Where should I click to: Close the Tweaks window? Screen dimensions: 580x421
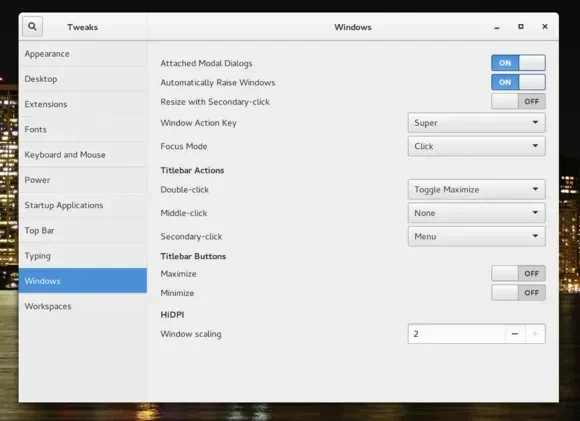coord(545,27)
